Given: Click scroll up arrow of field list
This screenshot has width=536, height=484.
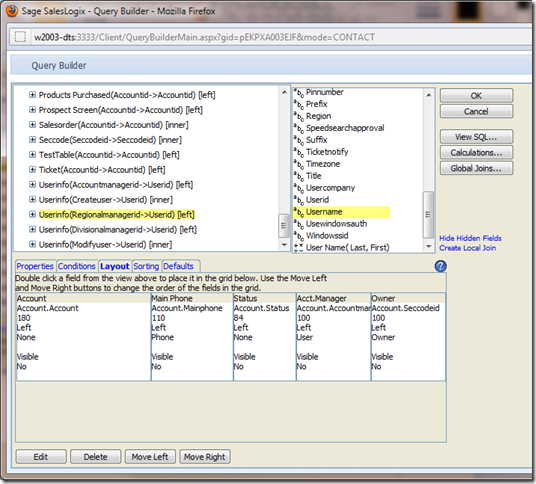Looking at the screenshot, I should (428, 95).
